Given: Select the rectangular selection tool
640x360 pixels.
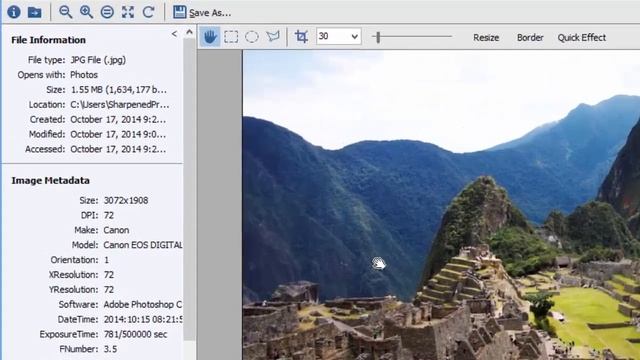Looking at the screenshot, I should tap(231, 37).
